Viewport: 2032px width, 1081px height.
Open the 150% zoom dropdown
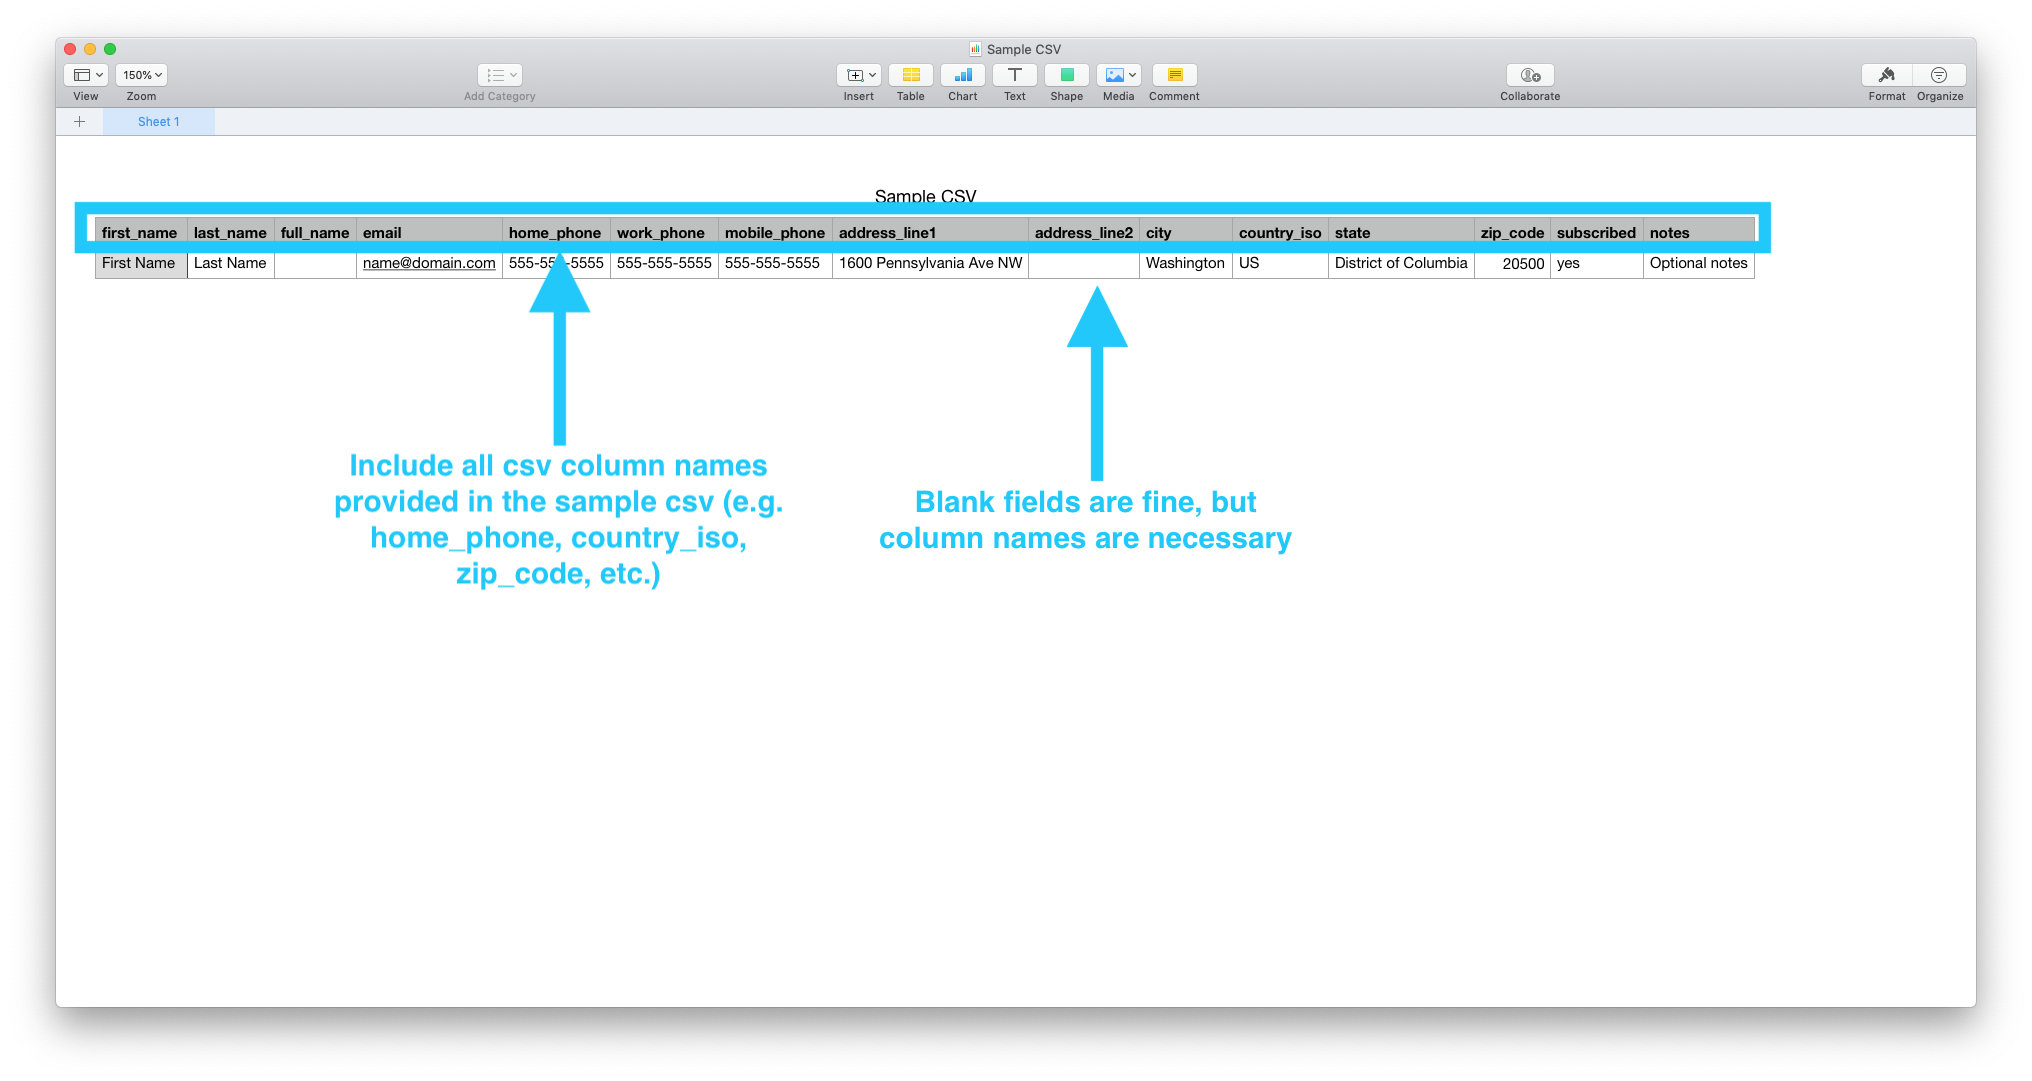click(141, 75)
